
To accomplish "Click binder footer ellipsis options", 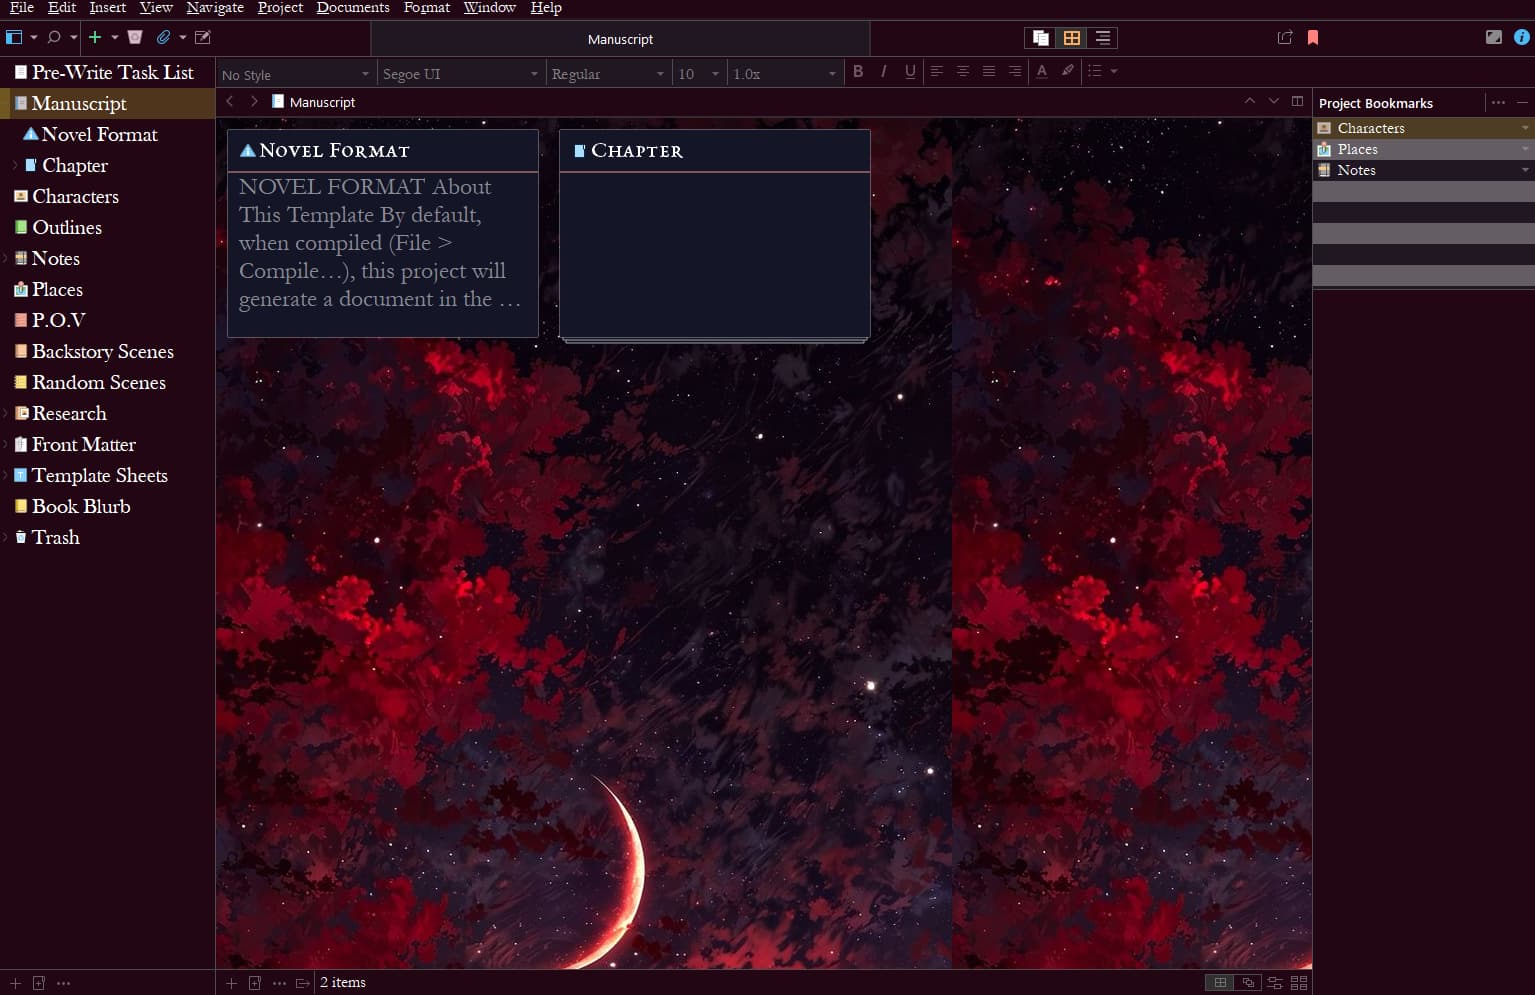I will point(64,983).
